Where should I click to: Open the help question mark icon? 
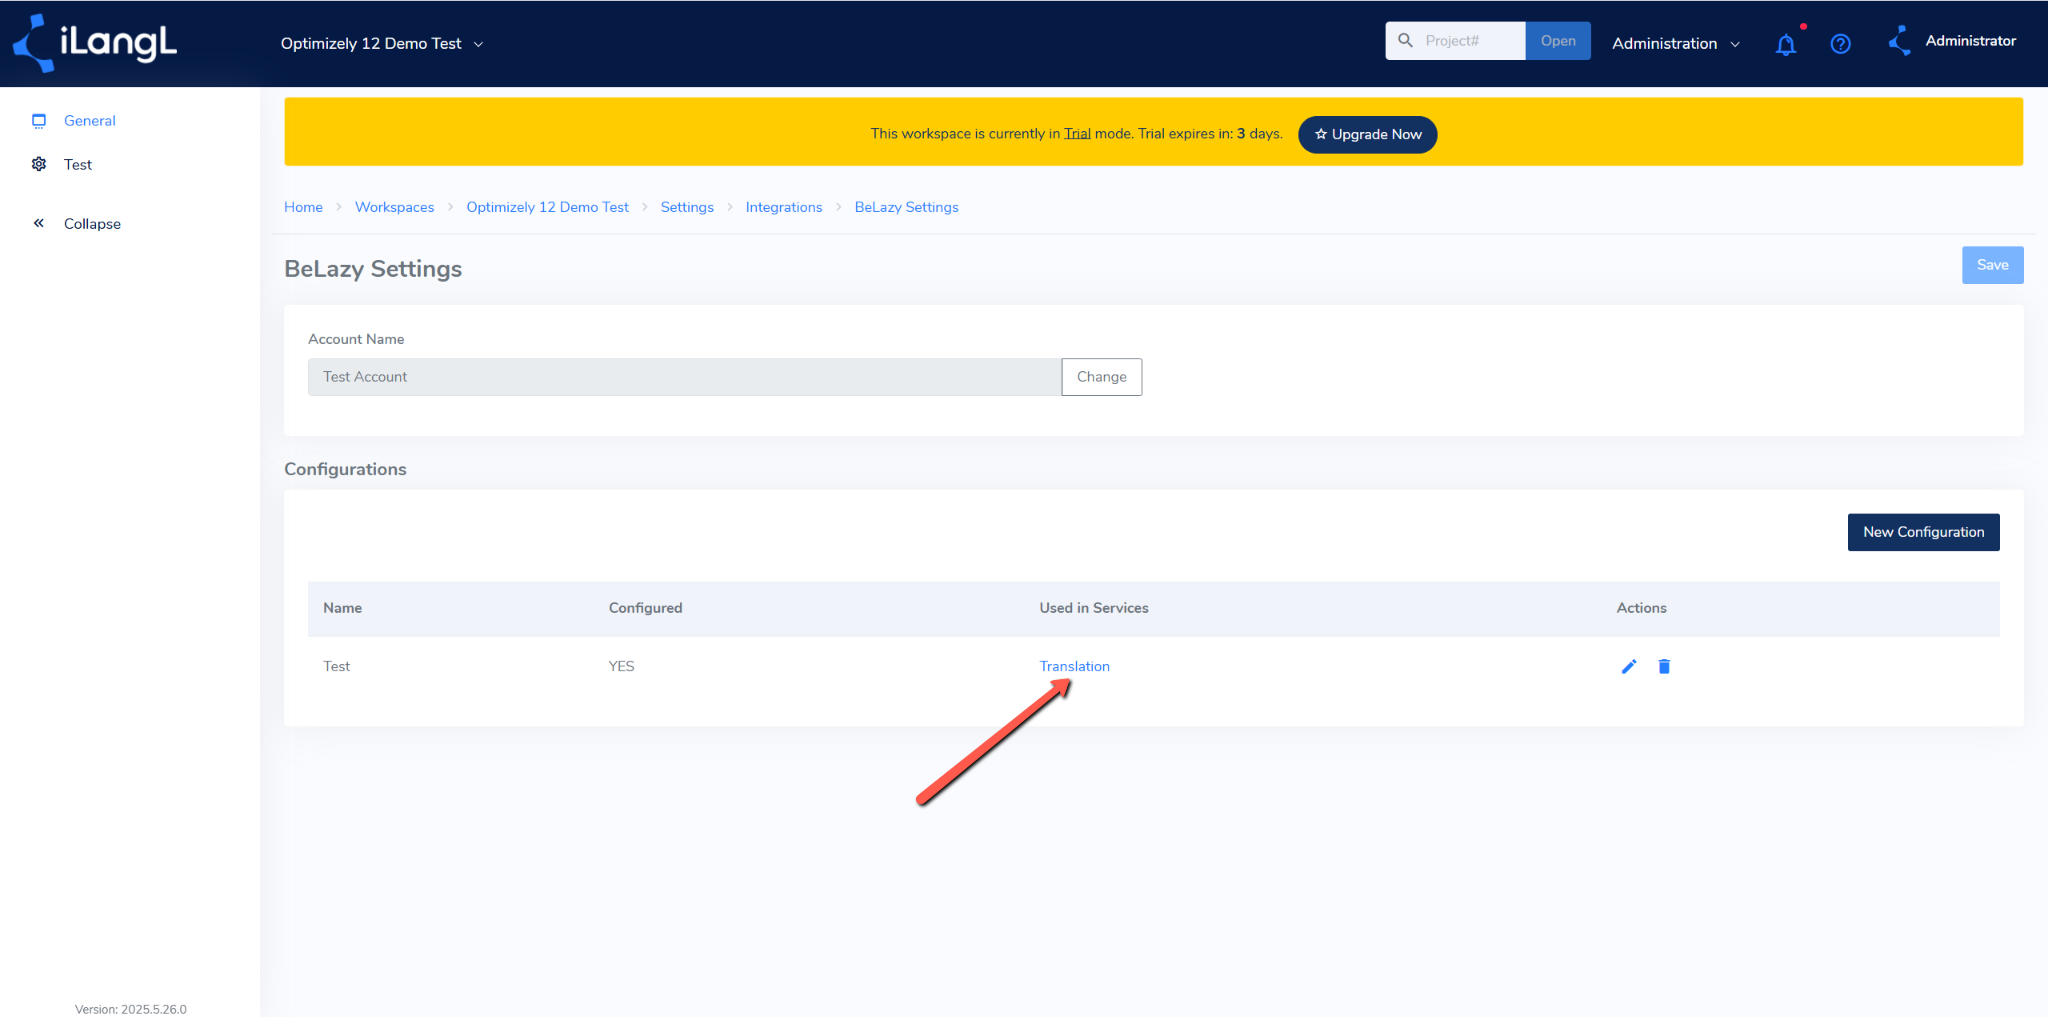pos(1840,44)
